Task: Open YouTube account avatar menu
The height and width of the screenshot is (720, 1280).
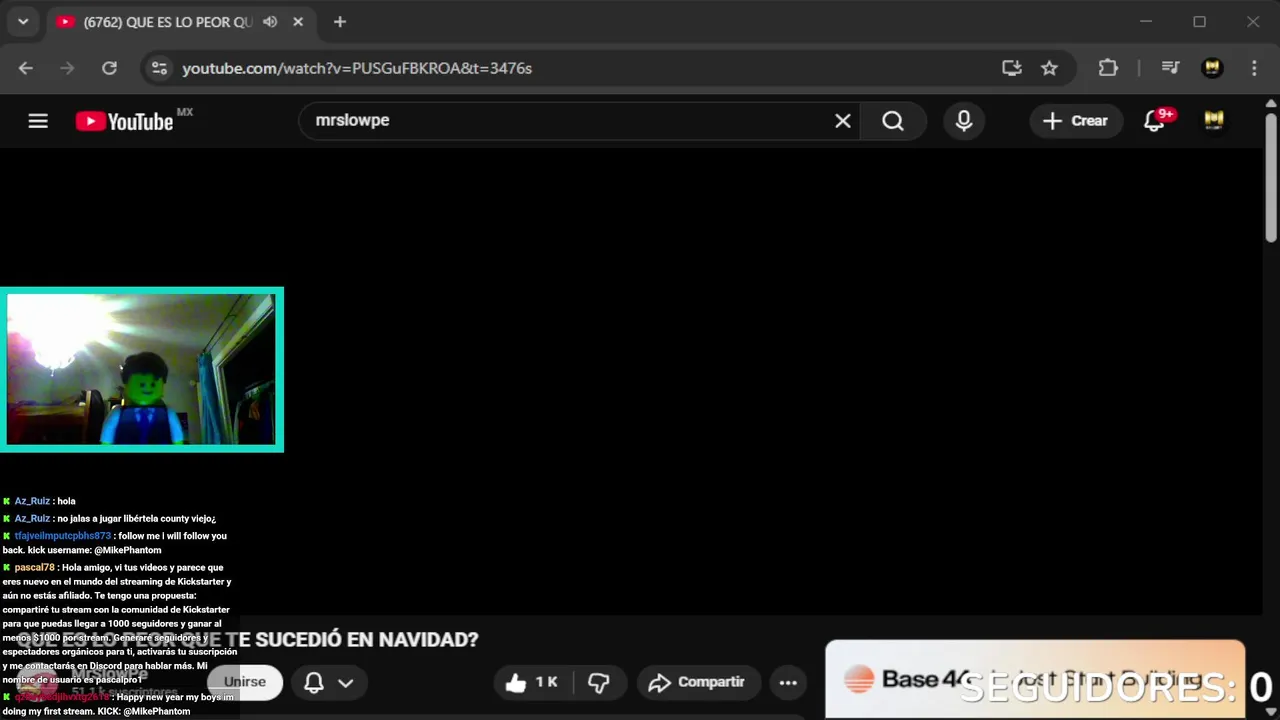Action: pyautogui.click(x=1214, y=120)
